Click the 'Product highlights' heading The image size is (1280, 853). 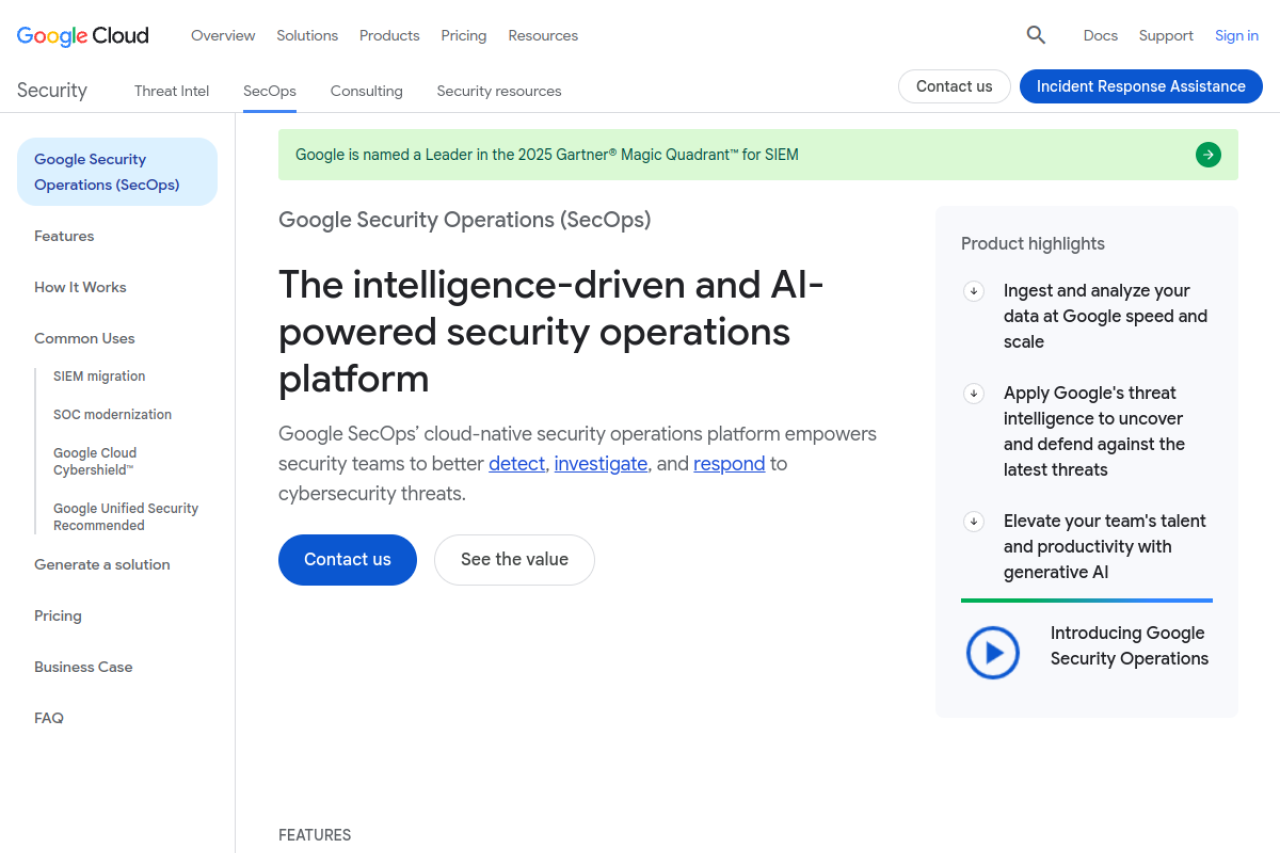pyautogui.click(x=1033, y=243)
